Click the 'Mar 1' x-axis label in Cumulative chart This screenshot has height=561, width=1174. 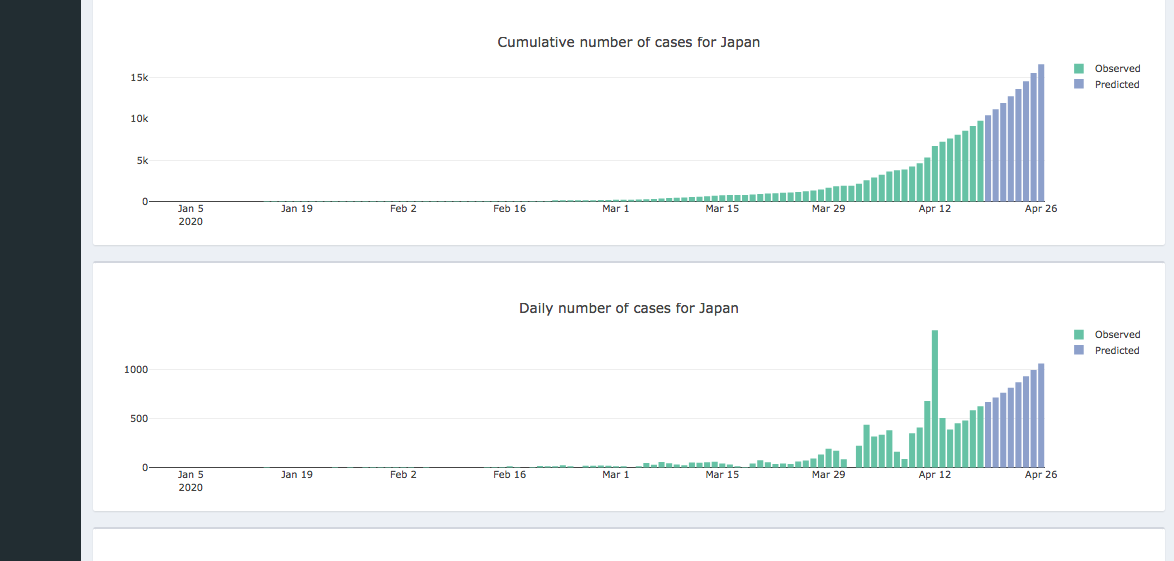pyautogui.click(x=616, y=209)
